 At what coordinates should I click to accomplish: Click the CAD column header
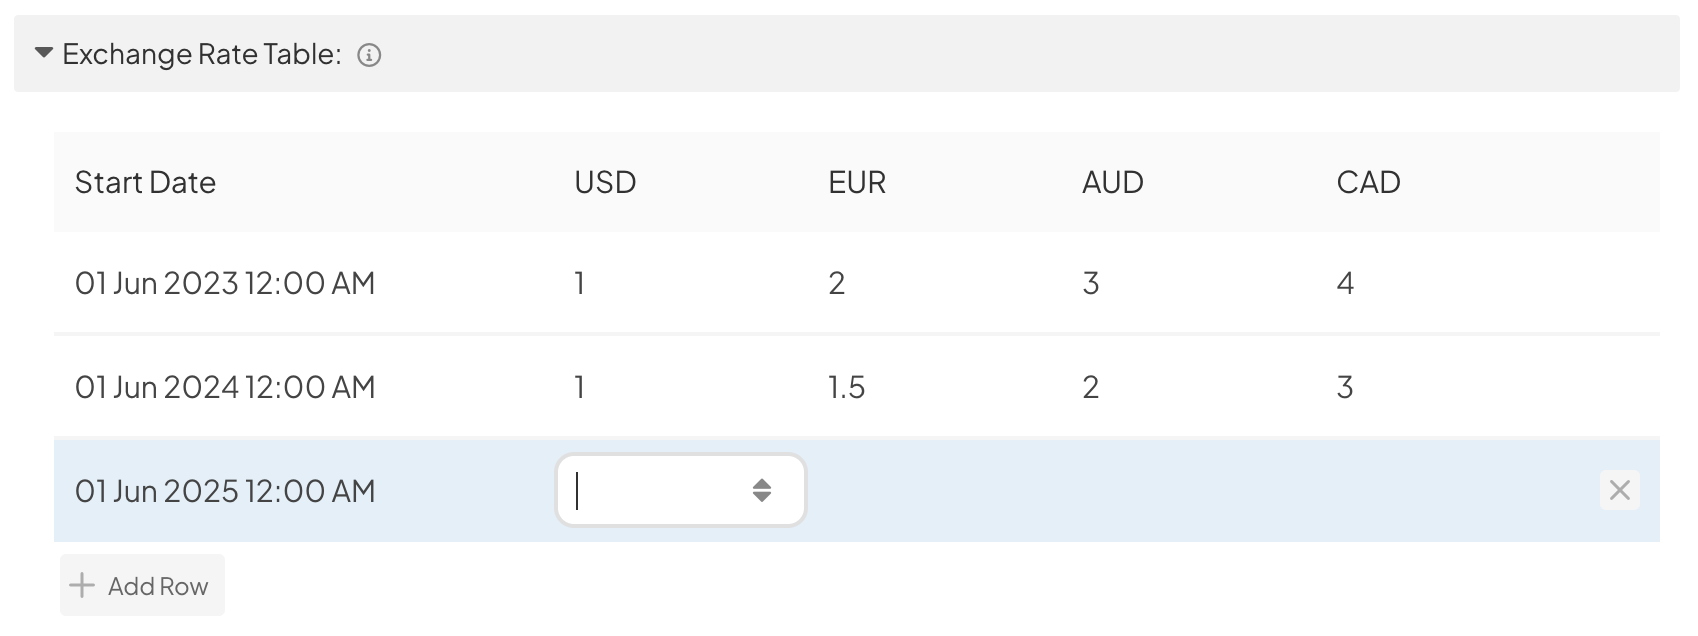(x=1368, y=182)
